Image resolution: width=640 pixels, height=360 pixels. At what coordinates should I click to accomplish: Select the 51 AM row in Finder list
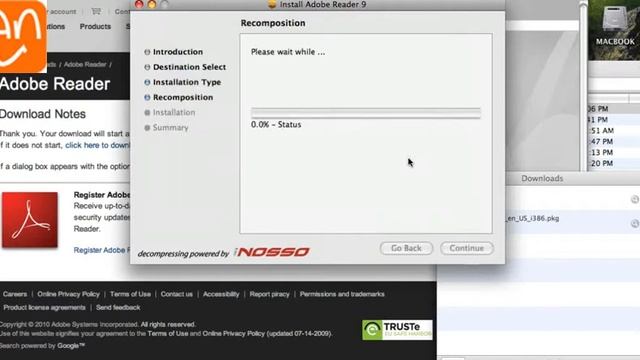[613, 131]
